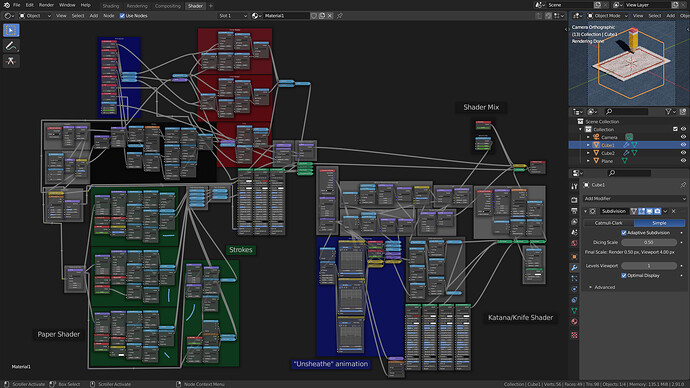The width and height of the screenshot is (690, 388).
Task: Hide the Camera with its eye icon
Action: [683, 137]
